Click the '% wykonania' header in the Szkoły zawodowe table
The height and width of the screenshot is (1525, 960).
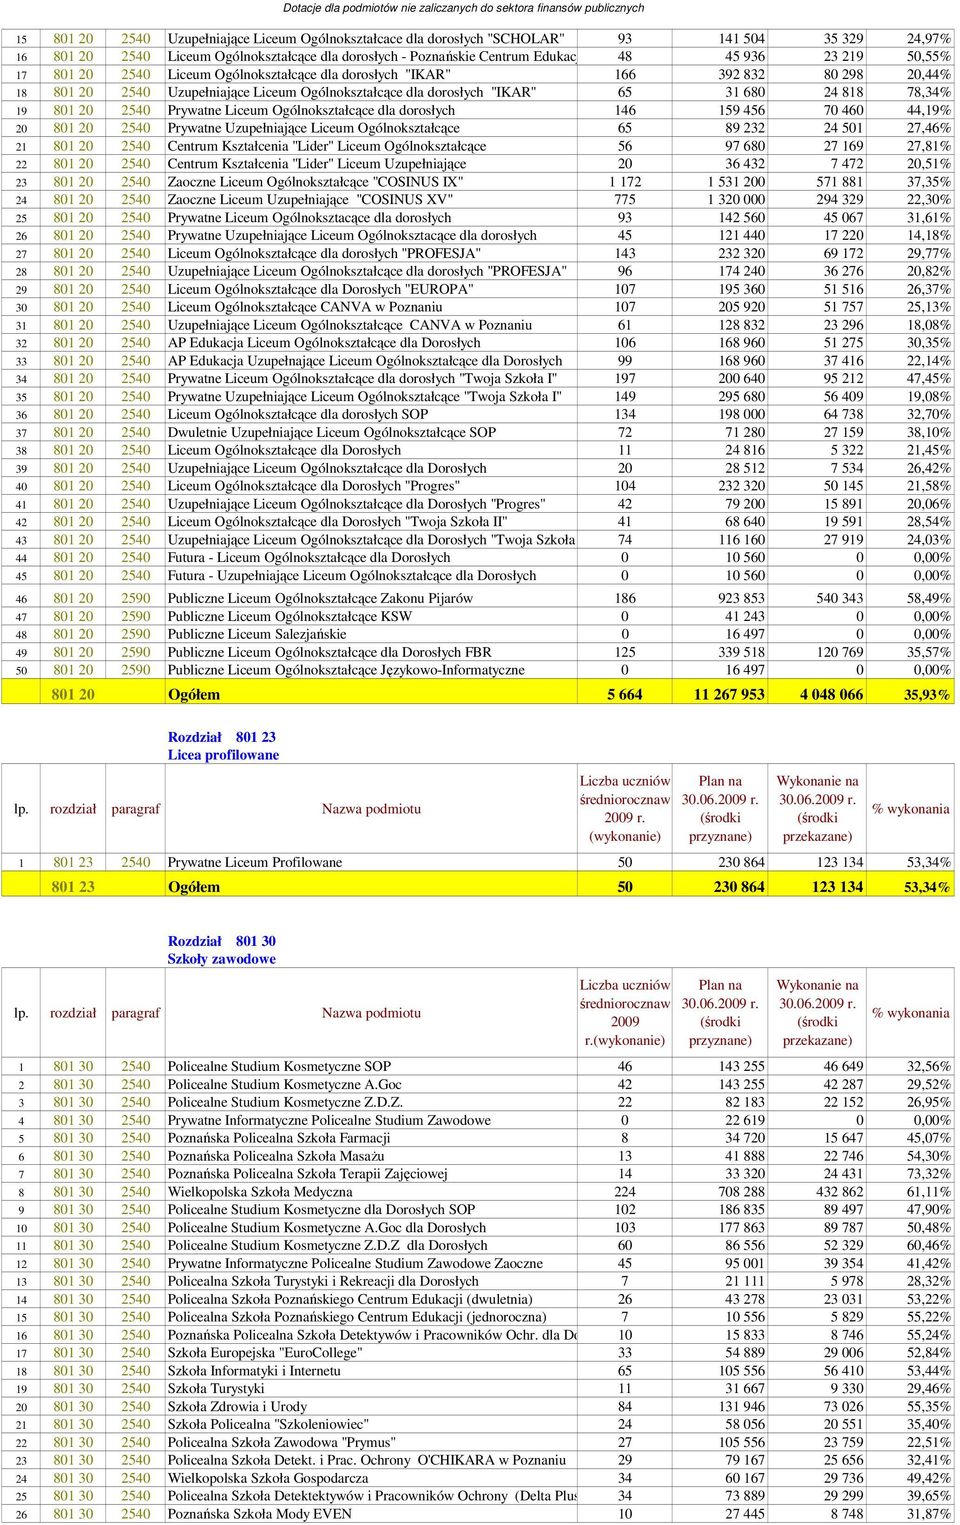911,1013
